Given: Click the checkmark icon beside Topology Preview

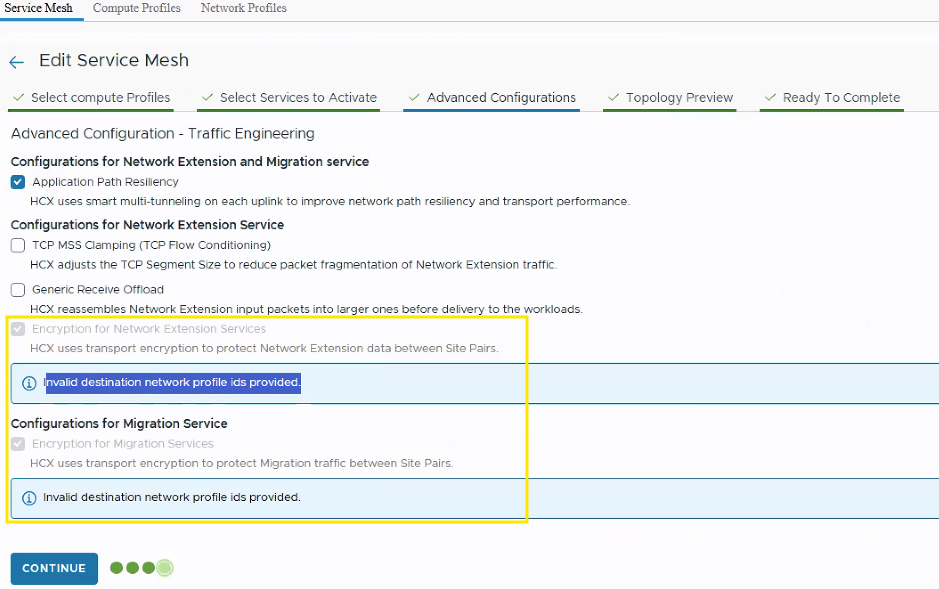Looking at the screenshot, I should click(x=613, y=97).
